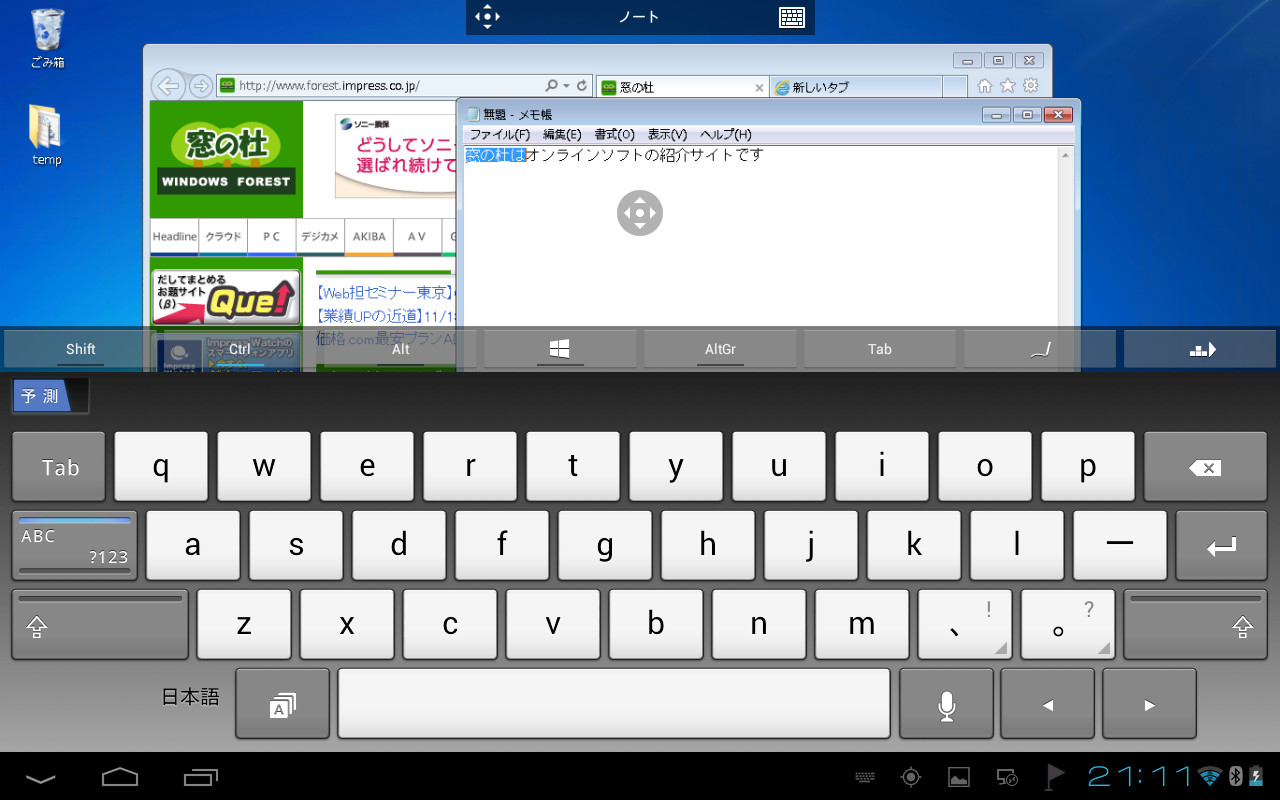This screenshot has height=800, width=1280.
Task: Open the 表示(V) menu in Notepad
Action: pyautogui.click(x=667, y=134)
